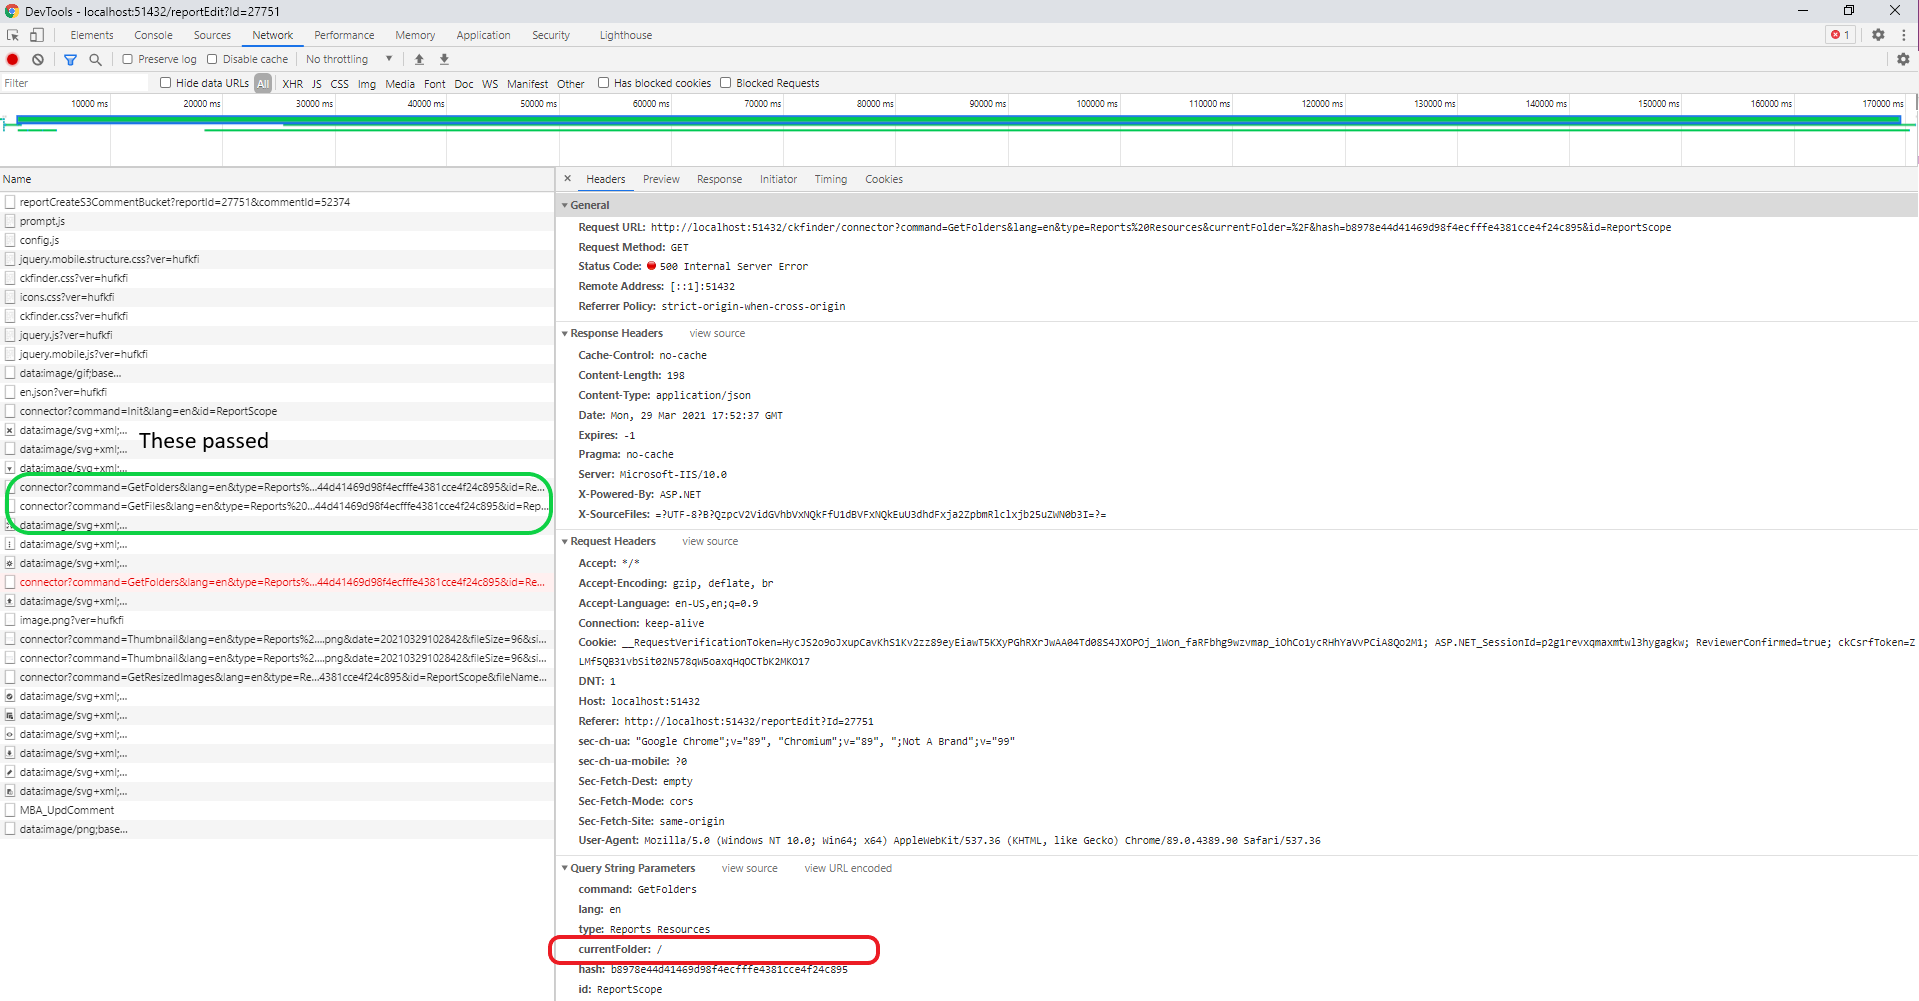Toggle the device emulation toolbar
The height and width of the screenshot is (1001, 1919).
[36, 34]
